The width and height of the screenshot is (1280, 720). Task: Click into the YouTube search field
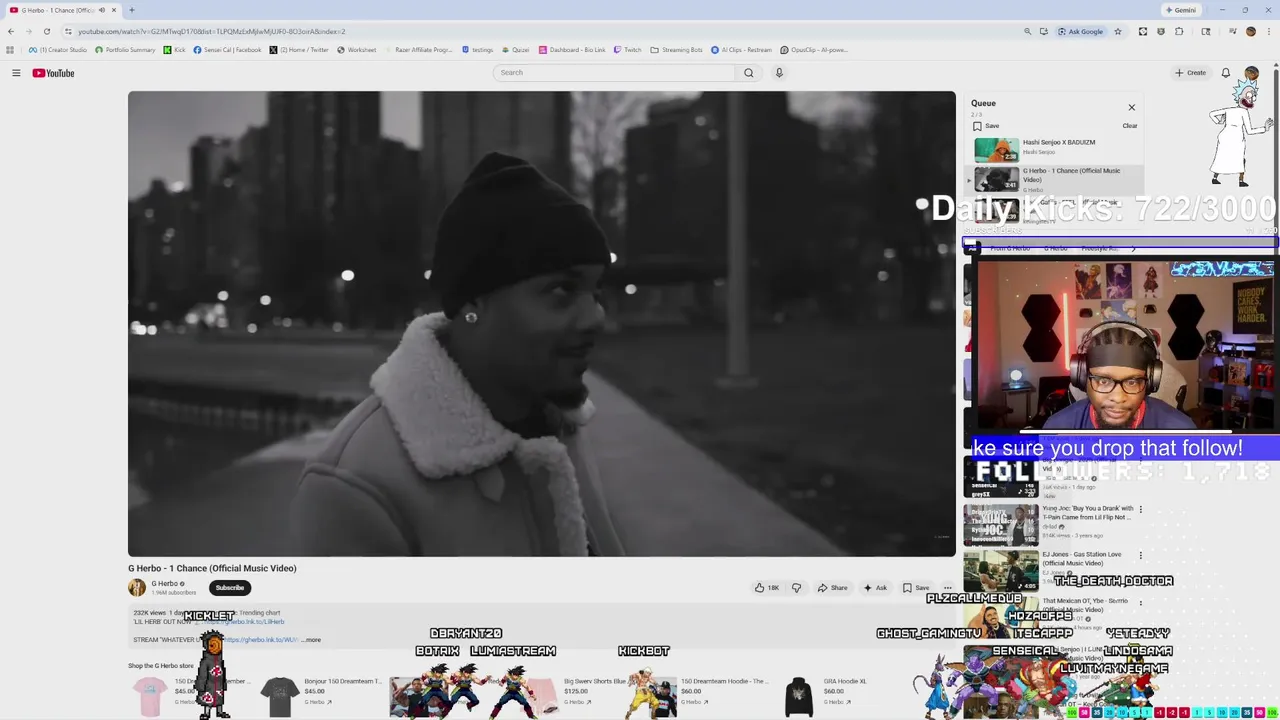tap(615, 72)
